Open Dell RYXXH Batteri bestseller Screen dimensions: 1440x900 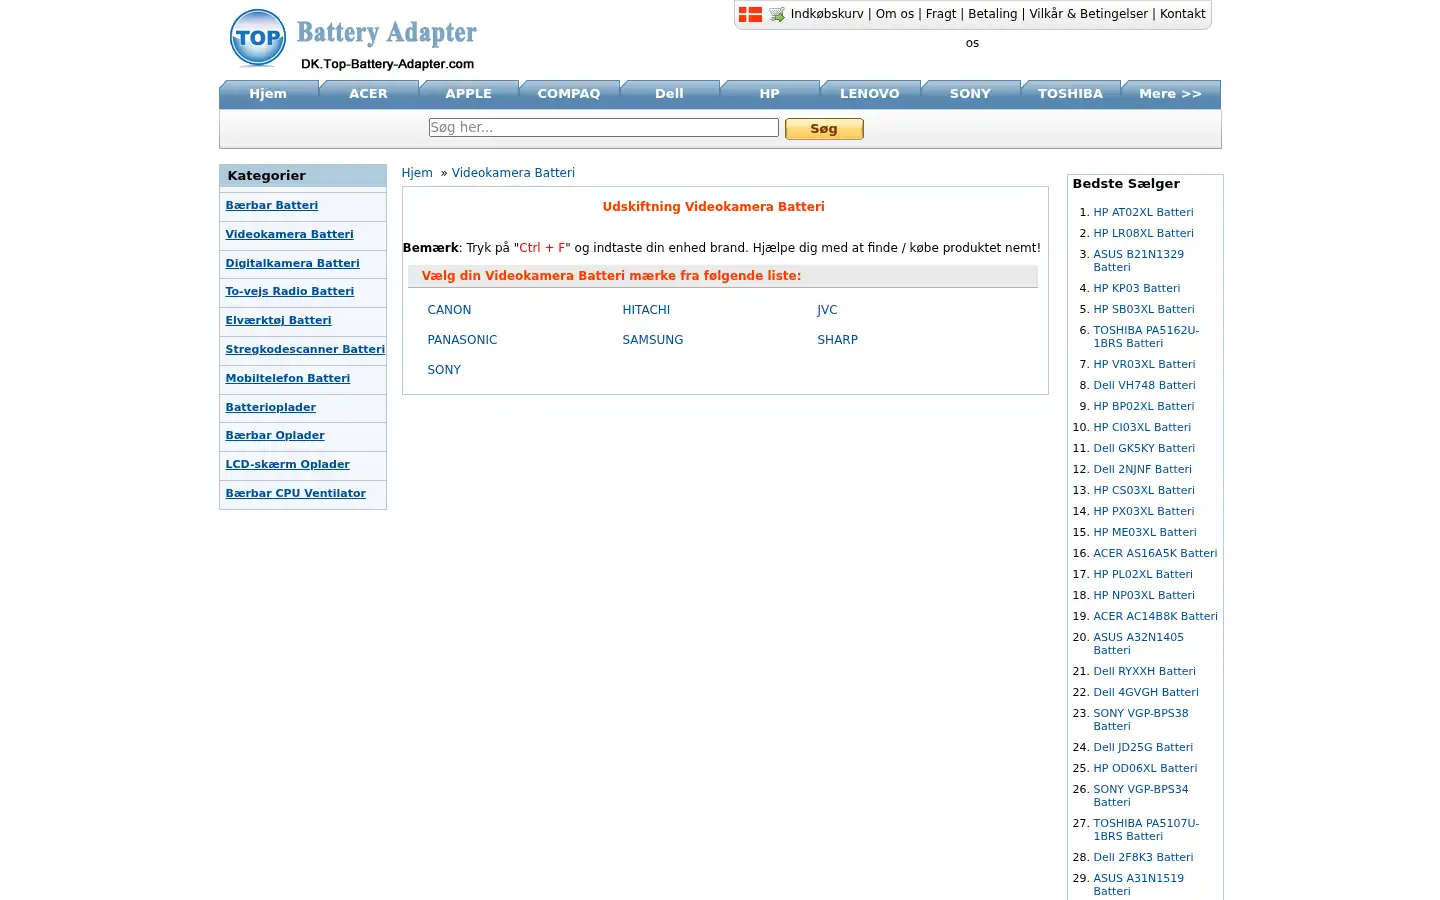[x=1144, y=672]
